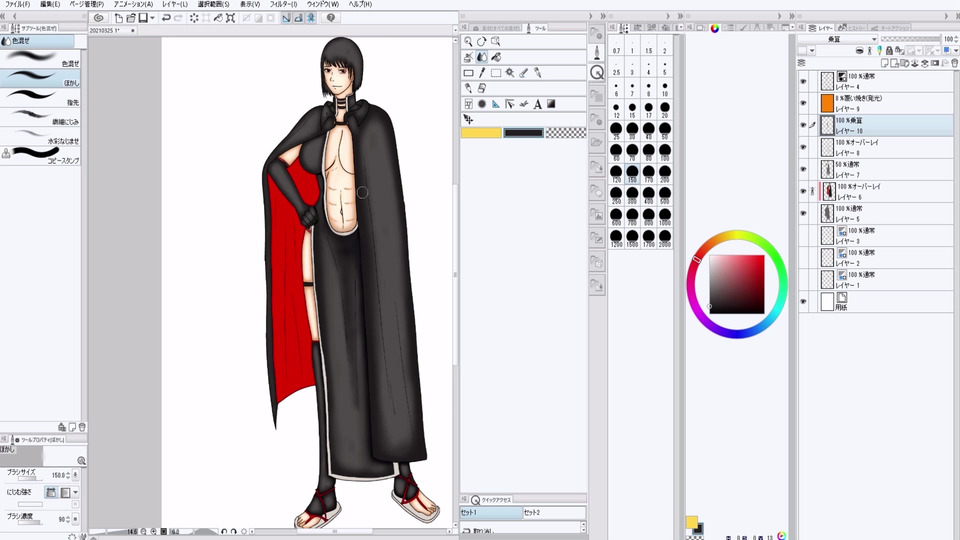Click the transparent checkered color swatch
The image size is (960, 540).
pos(566,133)
